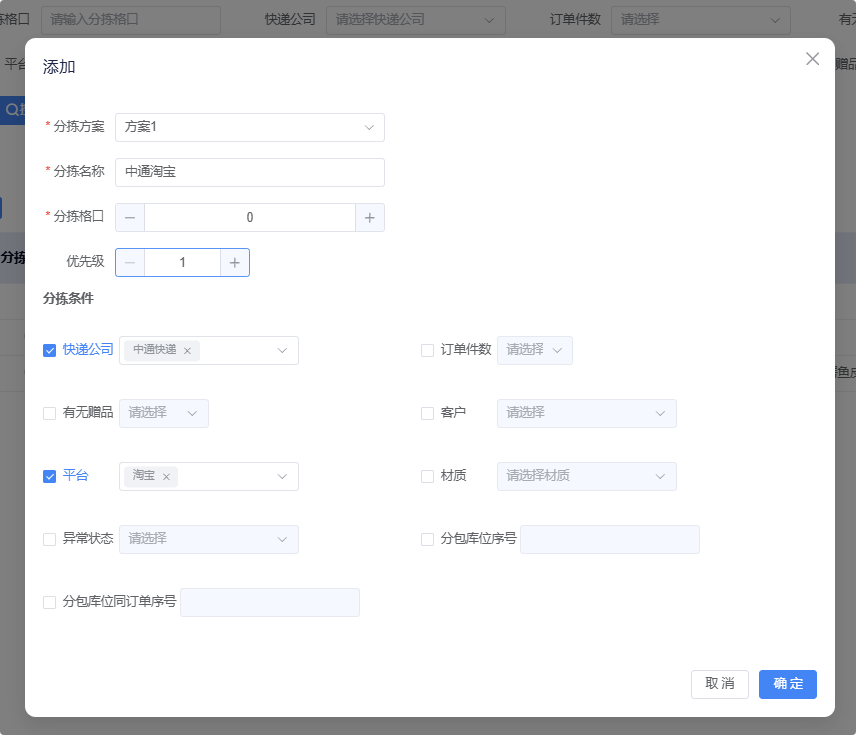
Task: Close the 添加 dialog with X icon
Action: pos(812,59)
